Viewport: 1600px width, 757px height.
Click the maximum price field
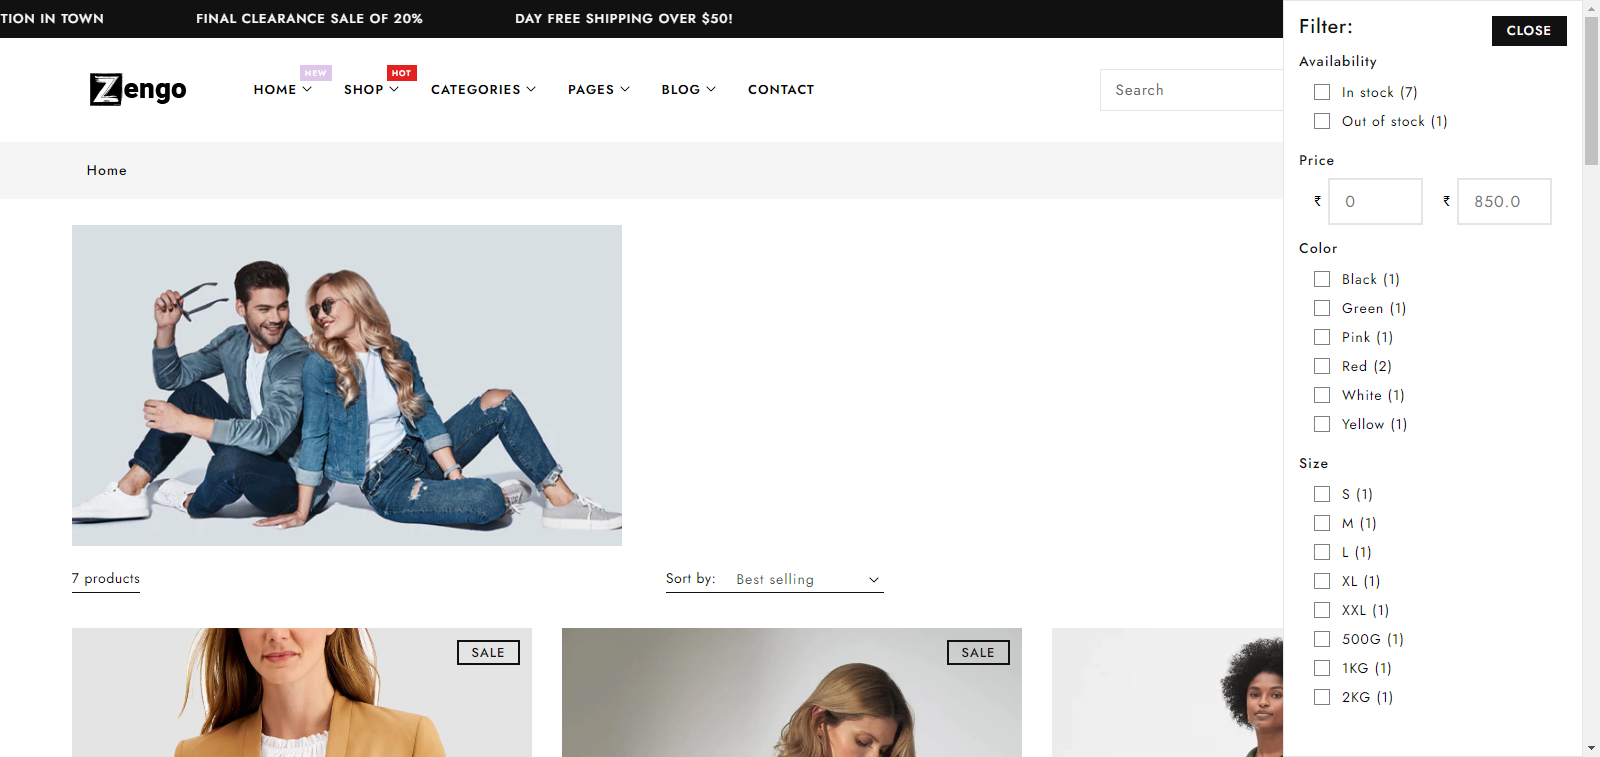pyautogui.click(x=1503, y=202)
